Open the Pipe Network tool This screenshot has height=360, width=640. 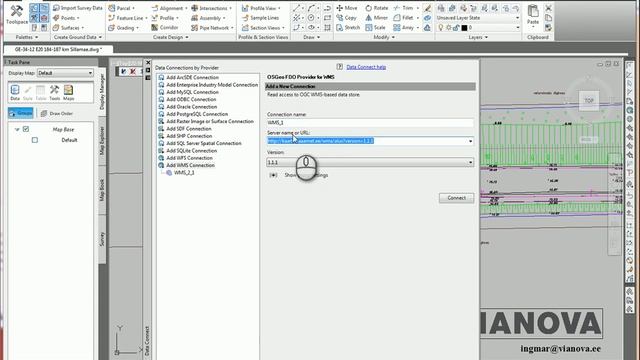(x=212, y=28)
